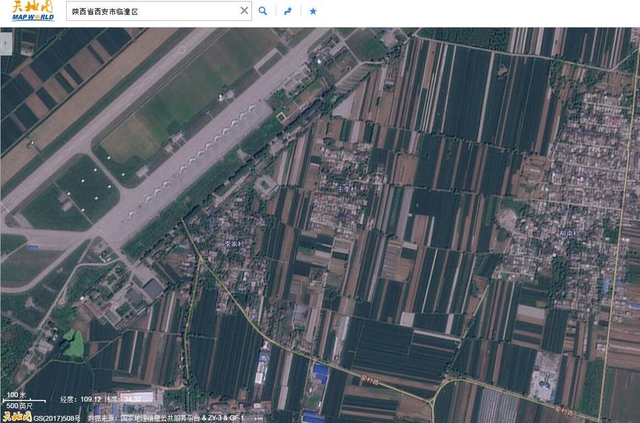Click the 100 米 scale label
Image resolution: width=640 pixels, height=423 pixels.
coord(16,395)
